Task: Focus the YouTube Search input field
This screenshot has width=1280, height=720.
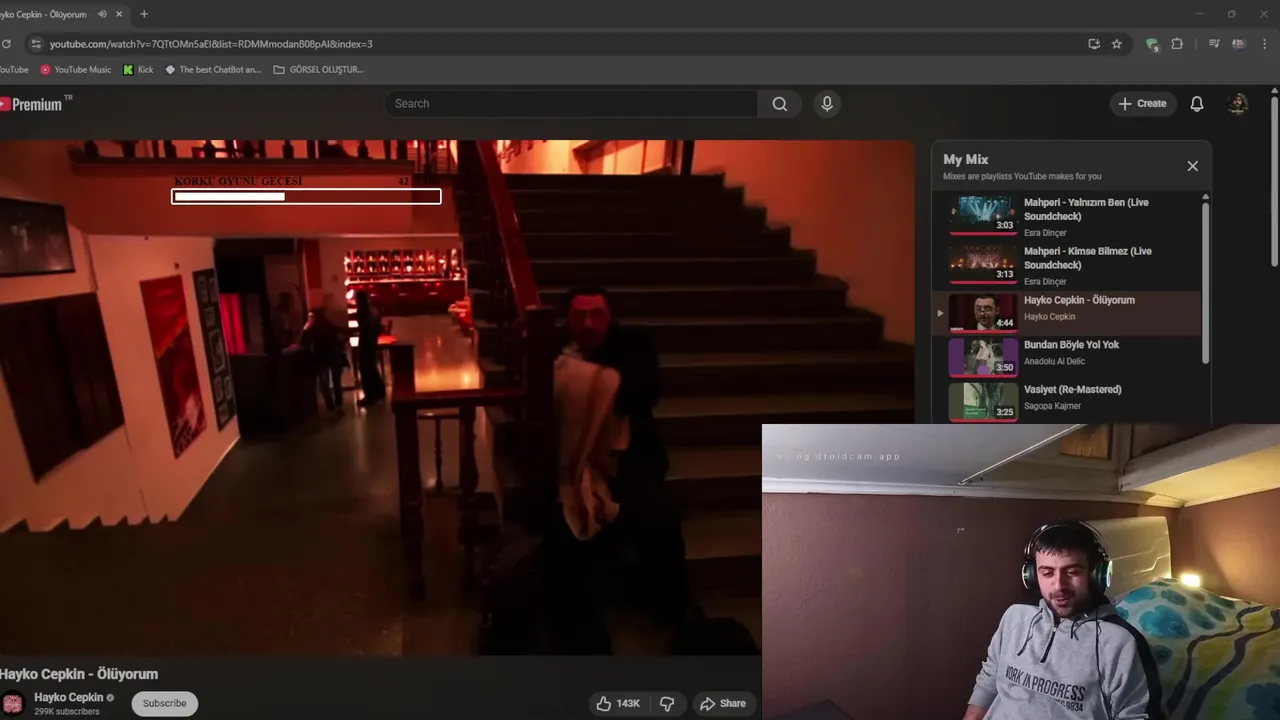Action: [571, 104]
